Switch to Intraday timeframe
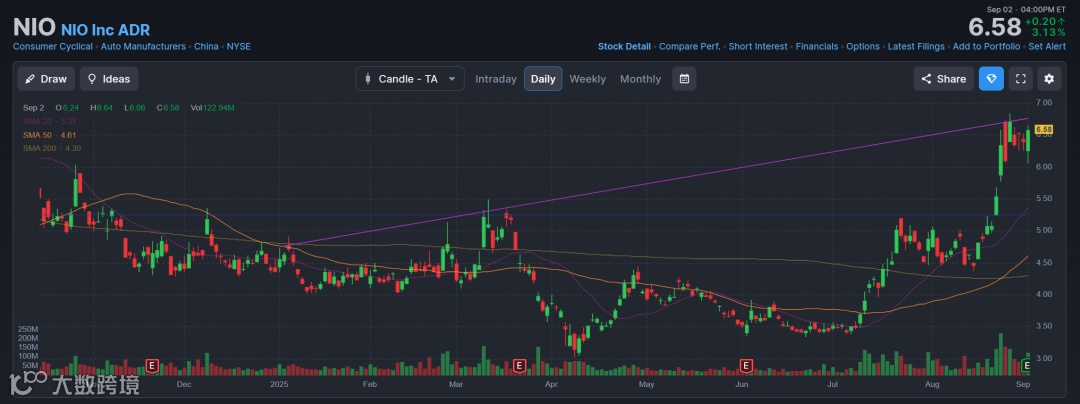Viewport: 1080px width, 404px height. coord(496,78)
